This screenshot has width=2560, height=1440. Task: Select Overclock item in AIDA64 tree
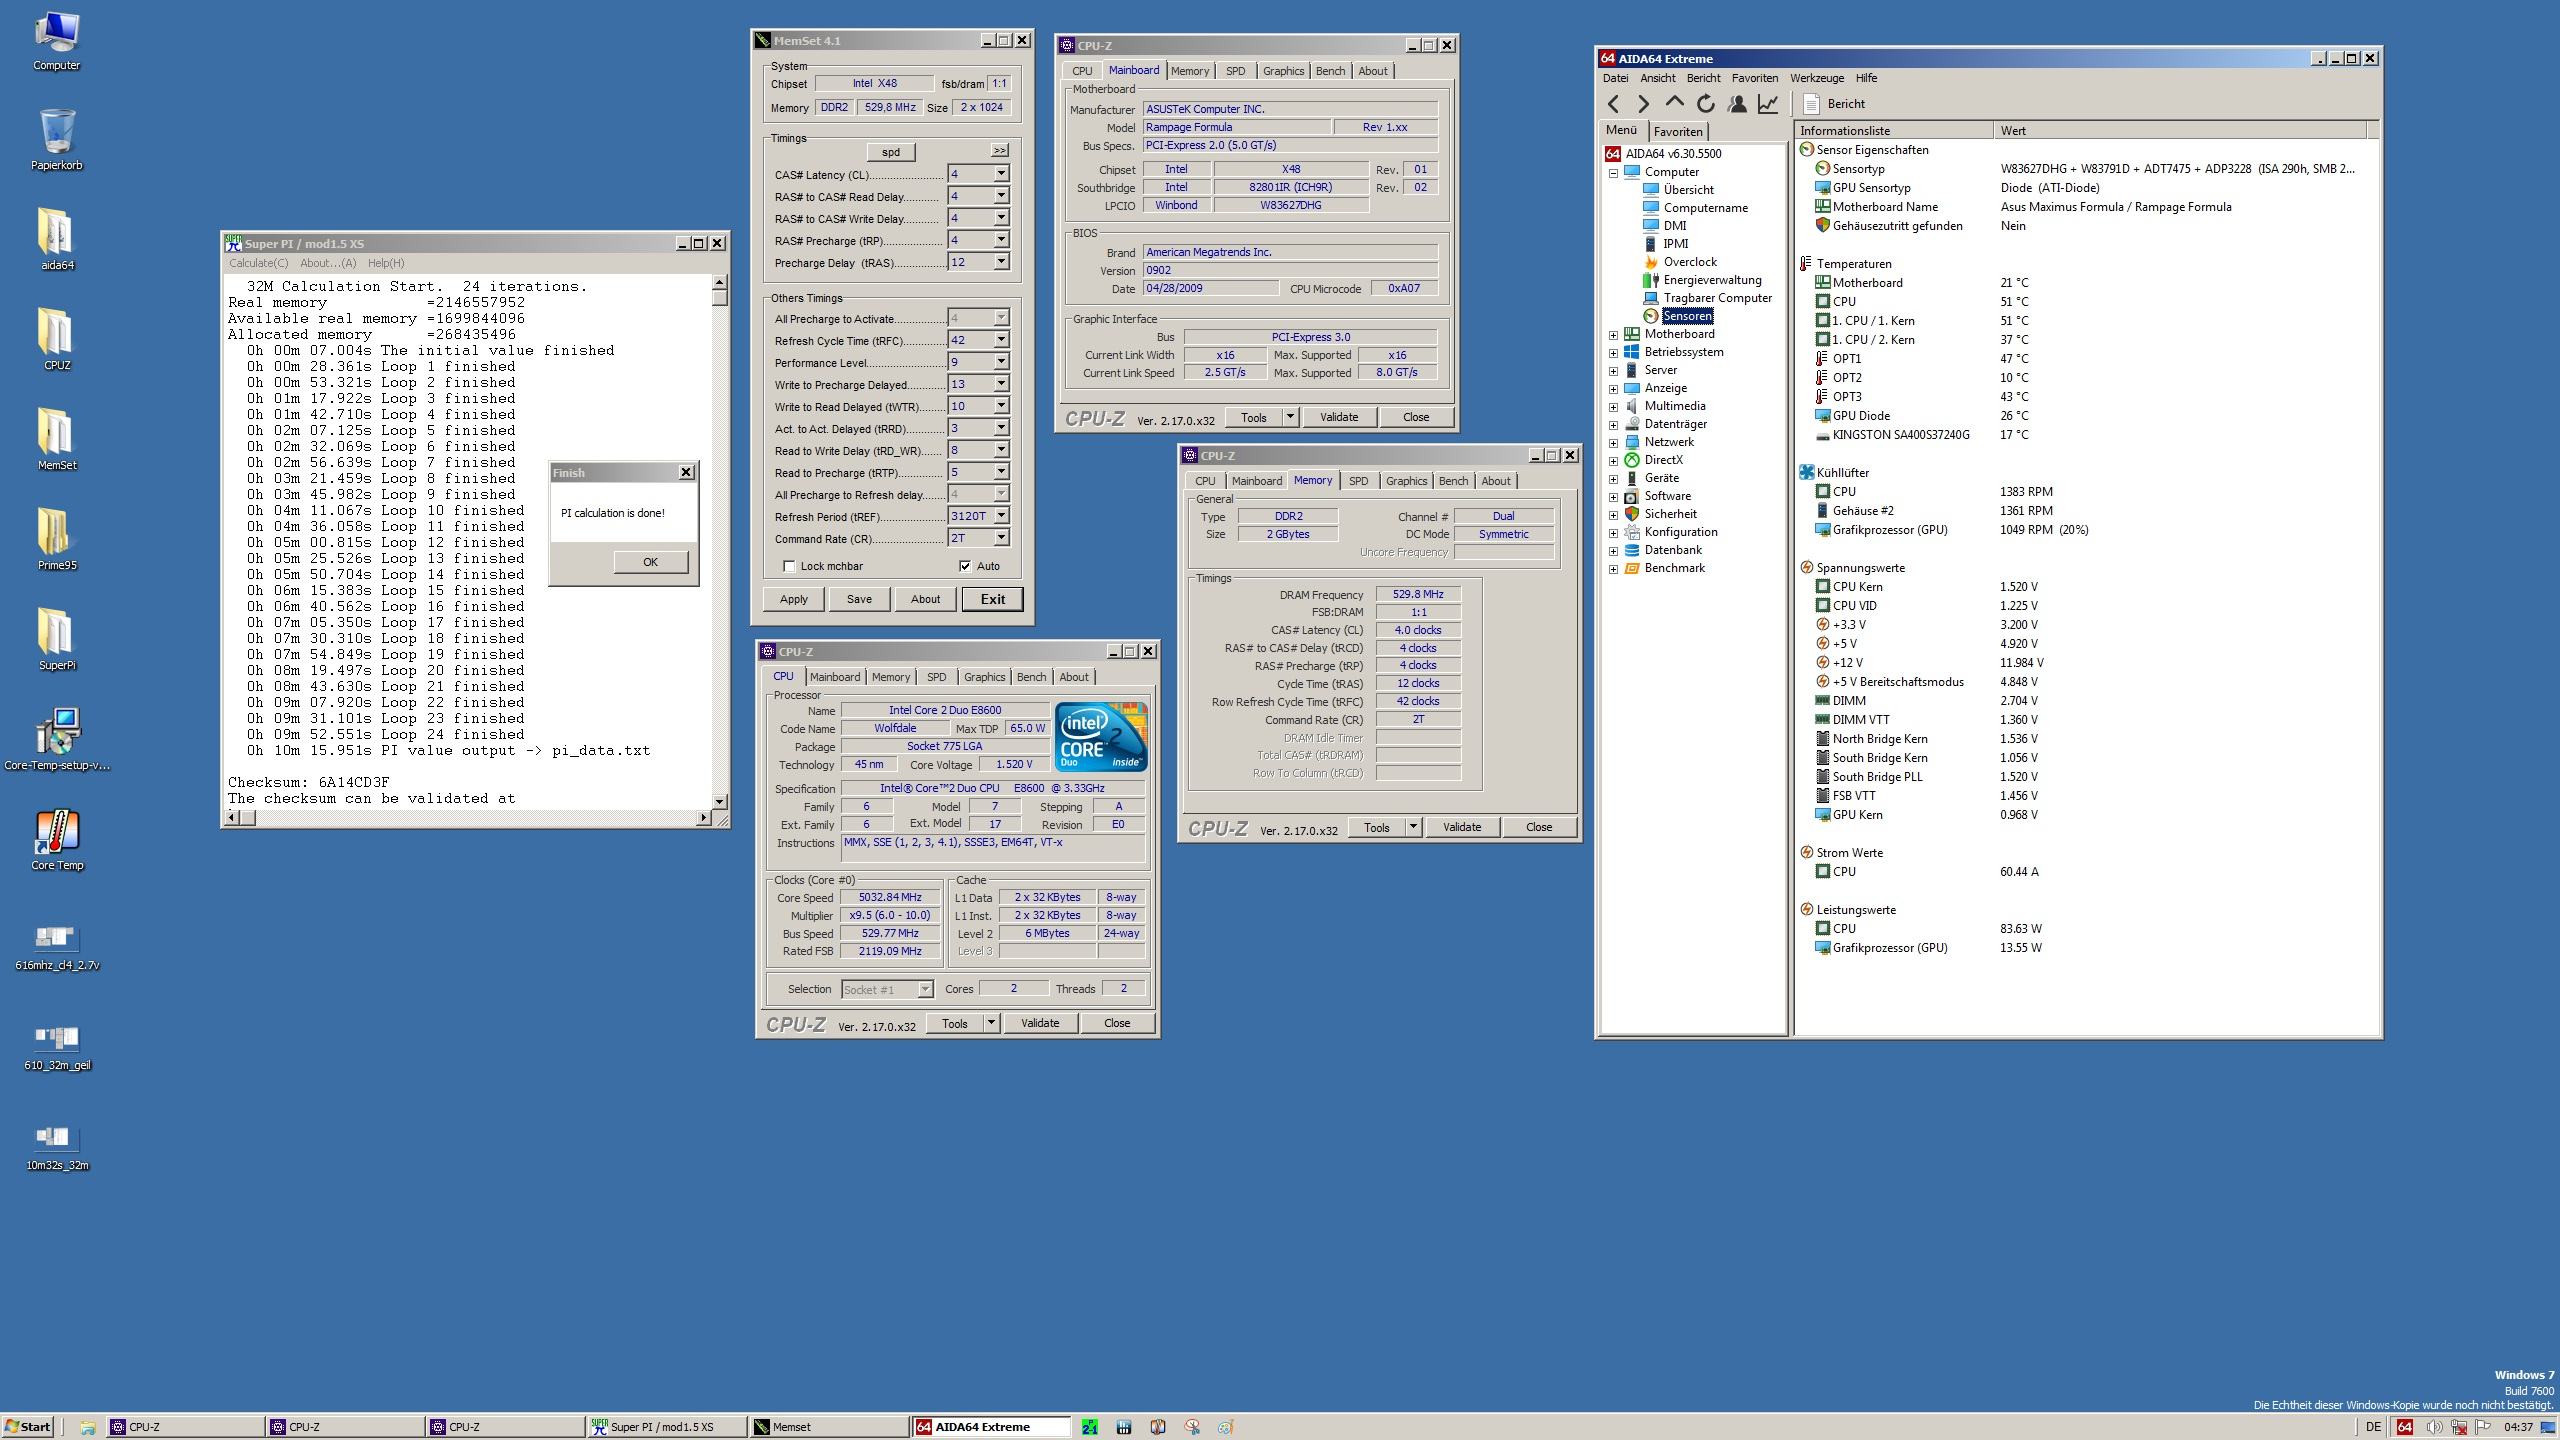pos(1689,262)
